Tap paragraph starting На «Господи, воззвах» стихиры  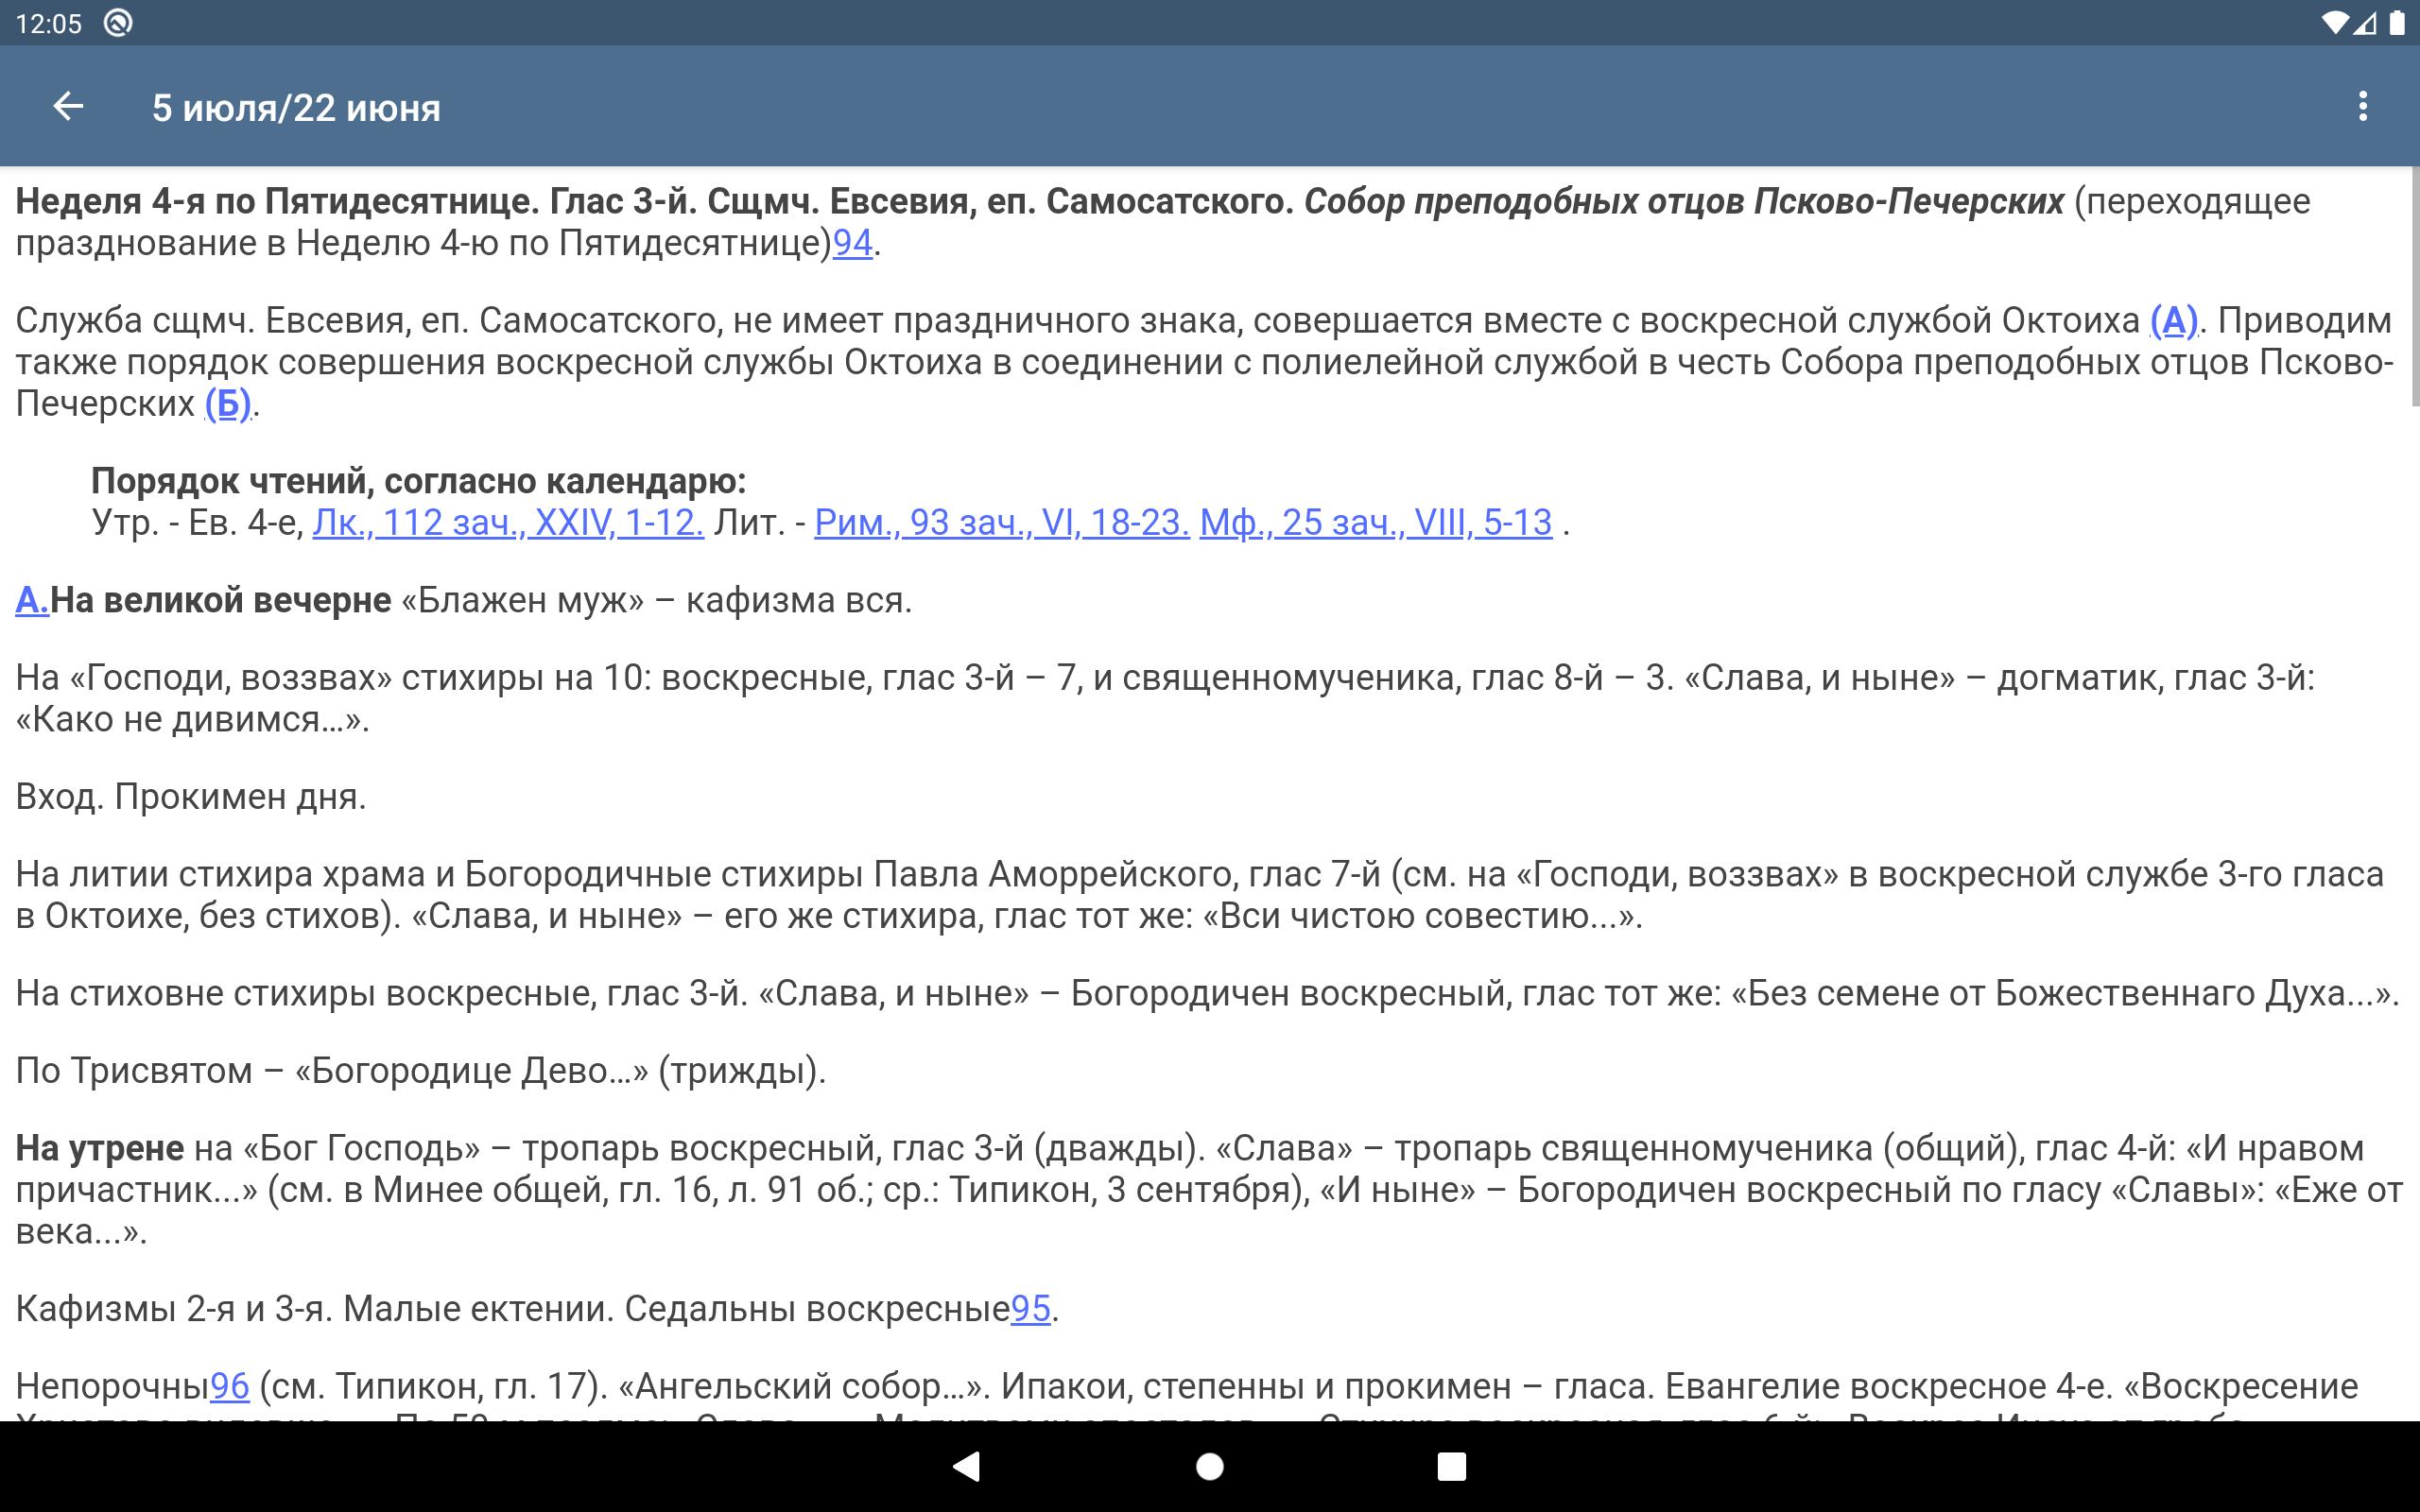1166,698
